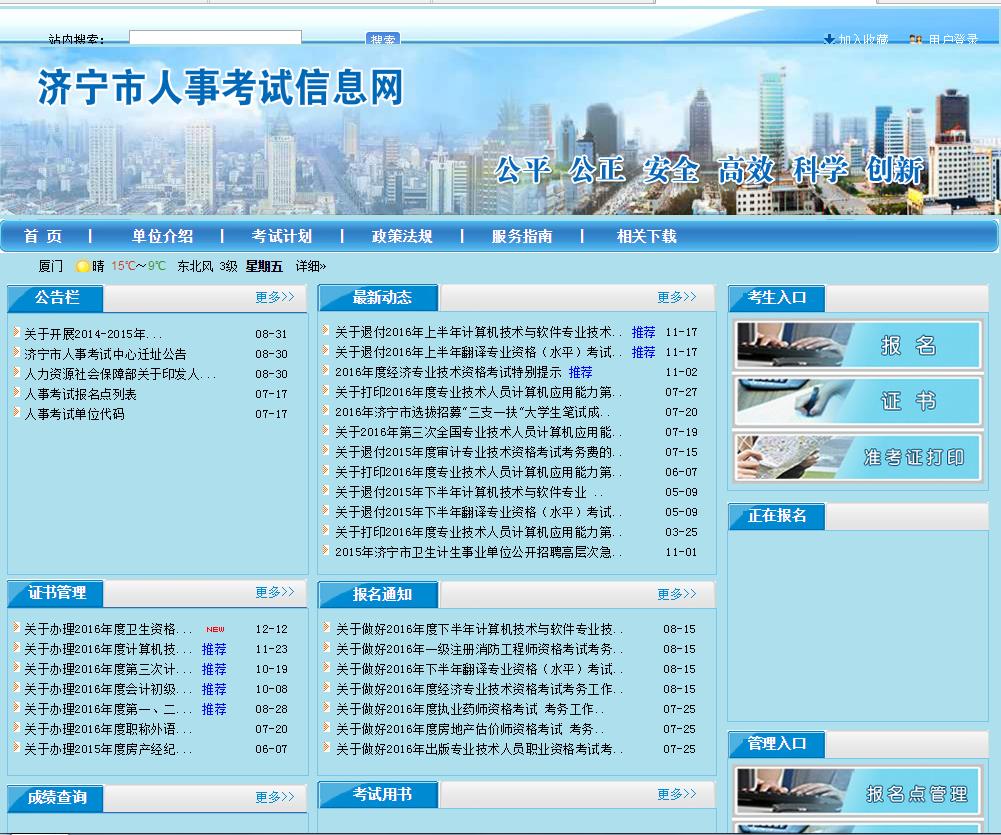Open 人事考试单位代码 link
The width and height of the screenshot is (1001, 835).
(74, 414)
